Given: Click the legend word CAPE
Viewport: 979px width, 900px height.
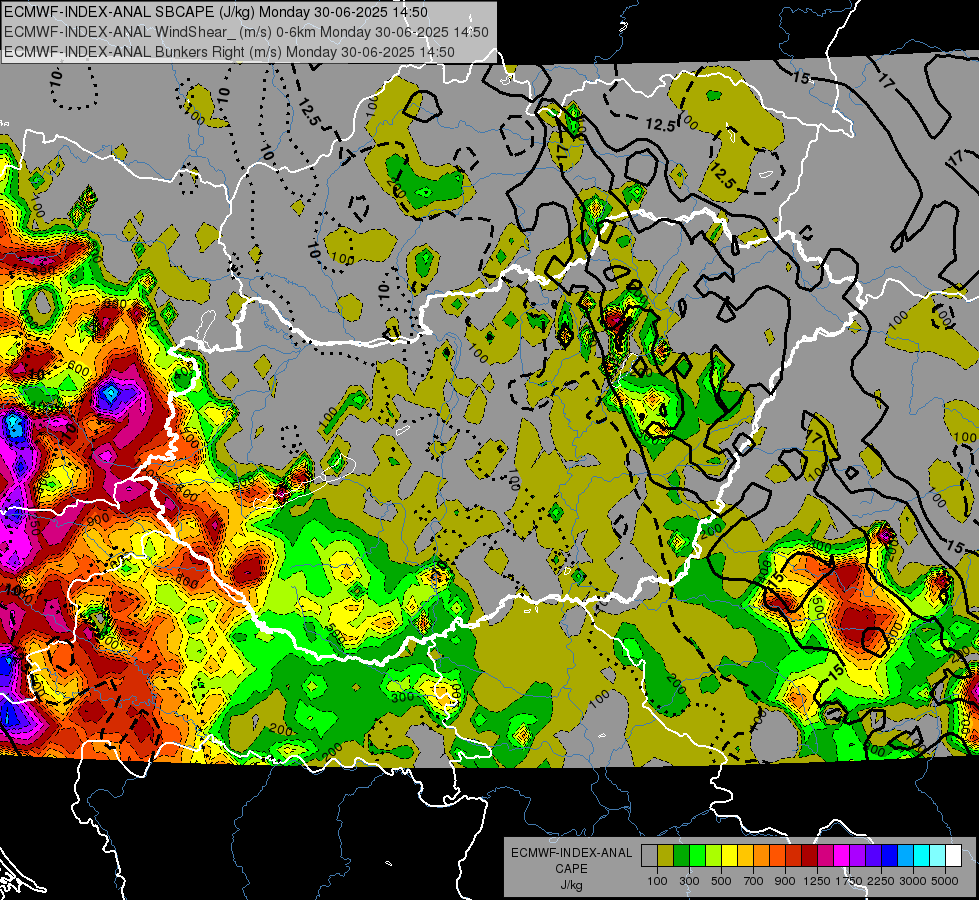Looking at the screenshot, I should click(x=571, y=869).
